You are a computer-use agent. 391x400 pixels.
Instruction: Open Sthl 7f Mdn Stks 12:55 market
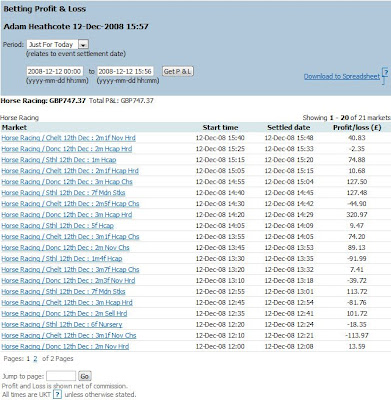point(63,292)
